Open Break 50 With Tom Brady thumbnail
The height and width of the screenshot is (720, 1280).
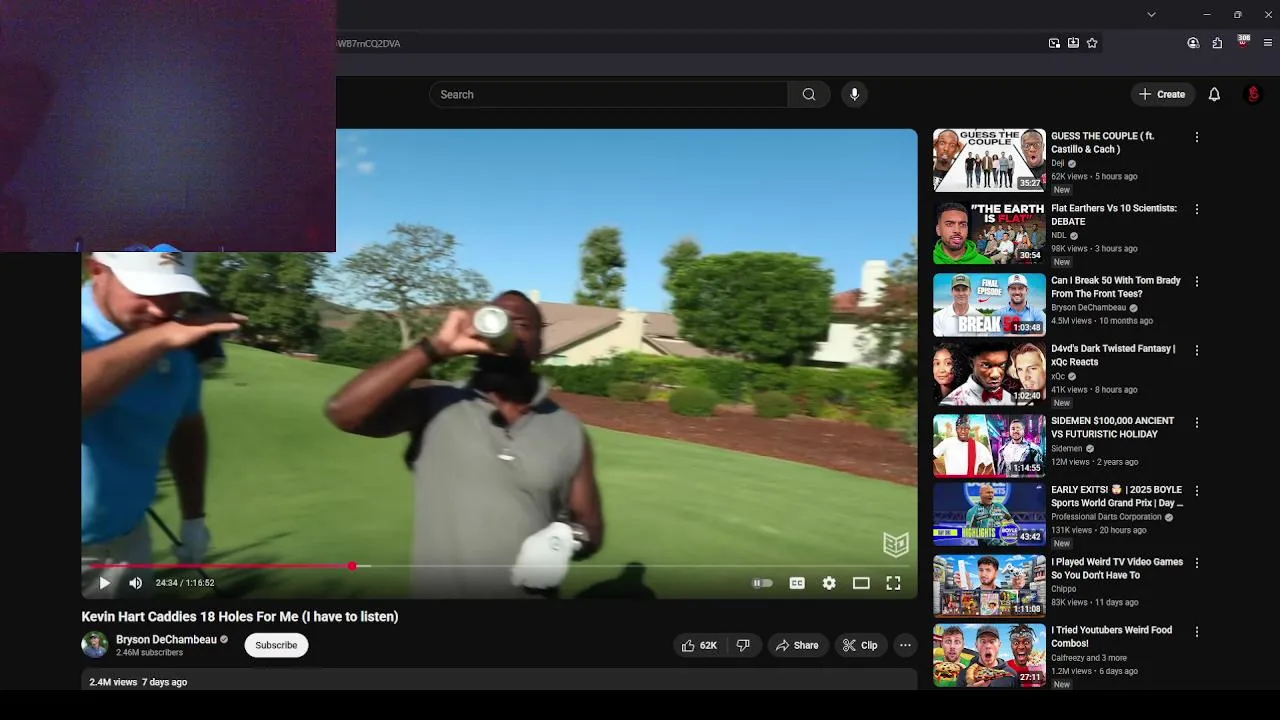coord(989,304)
